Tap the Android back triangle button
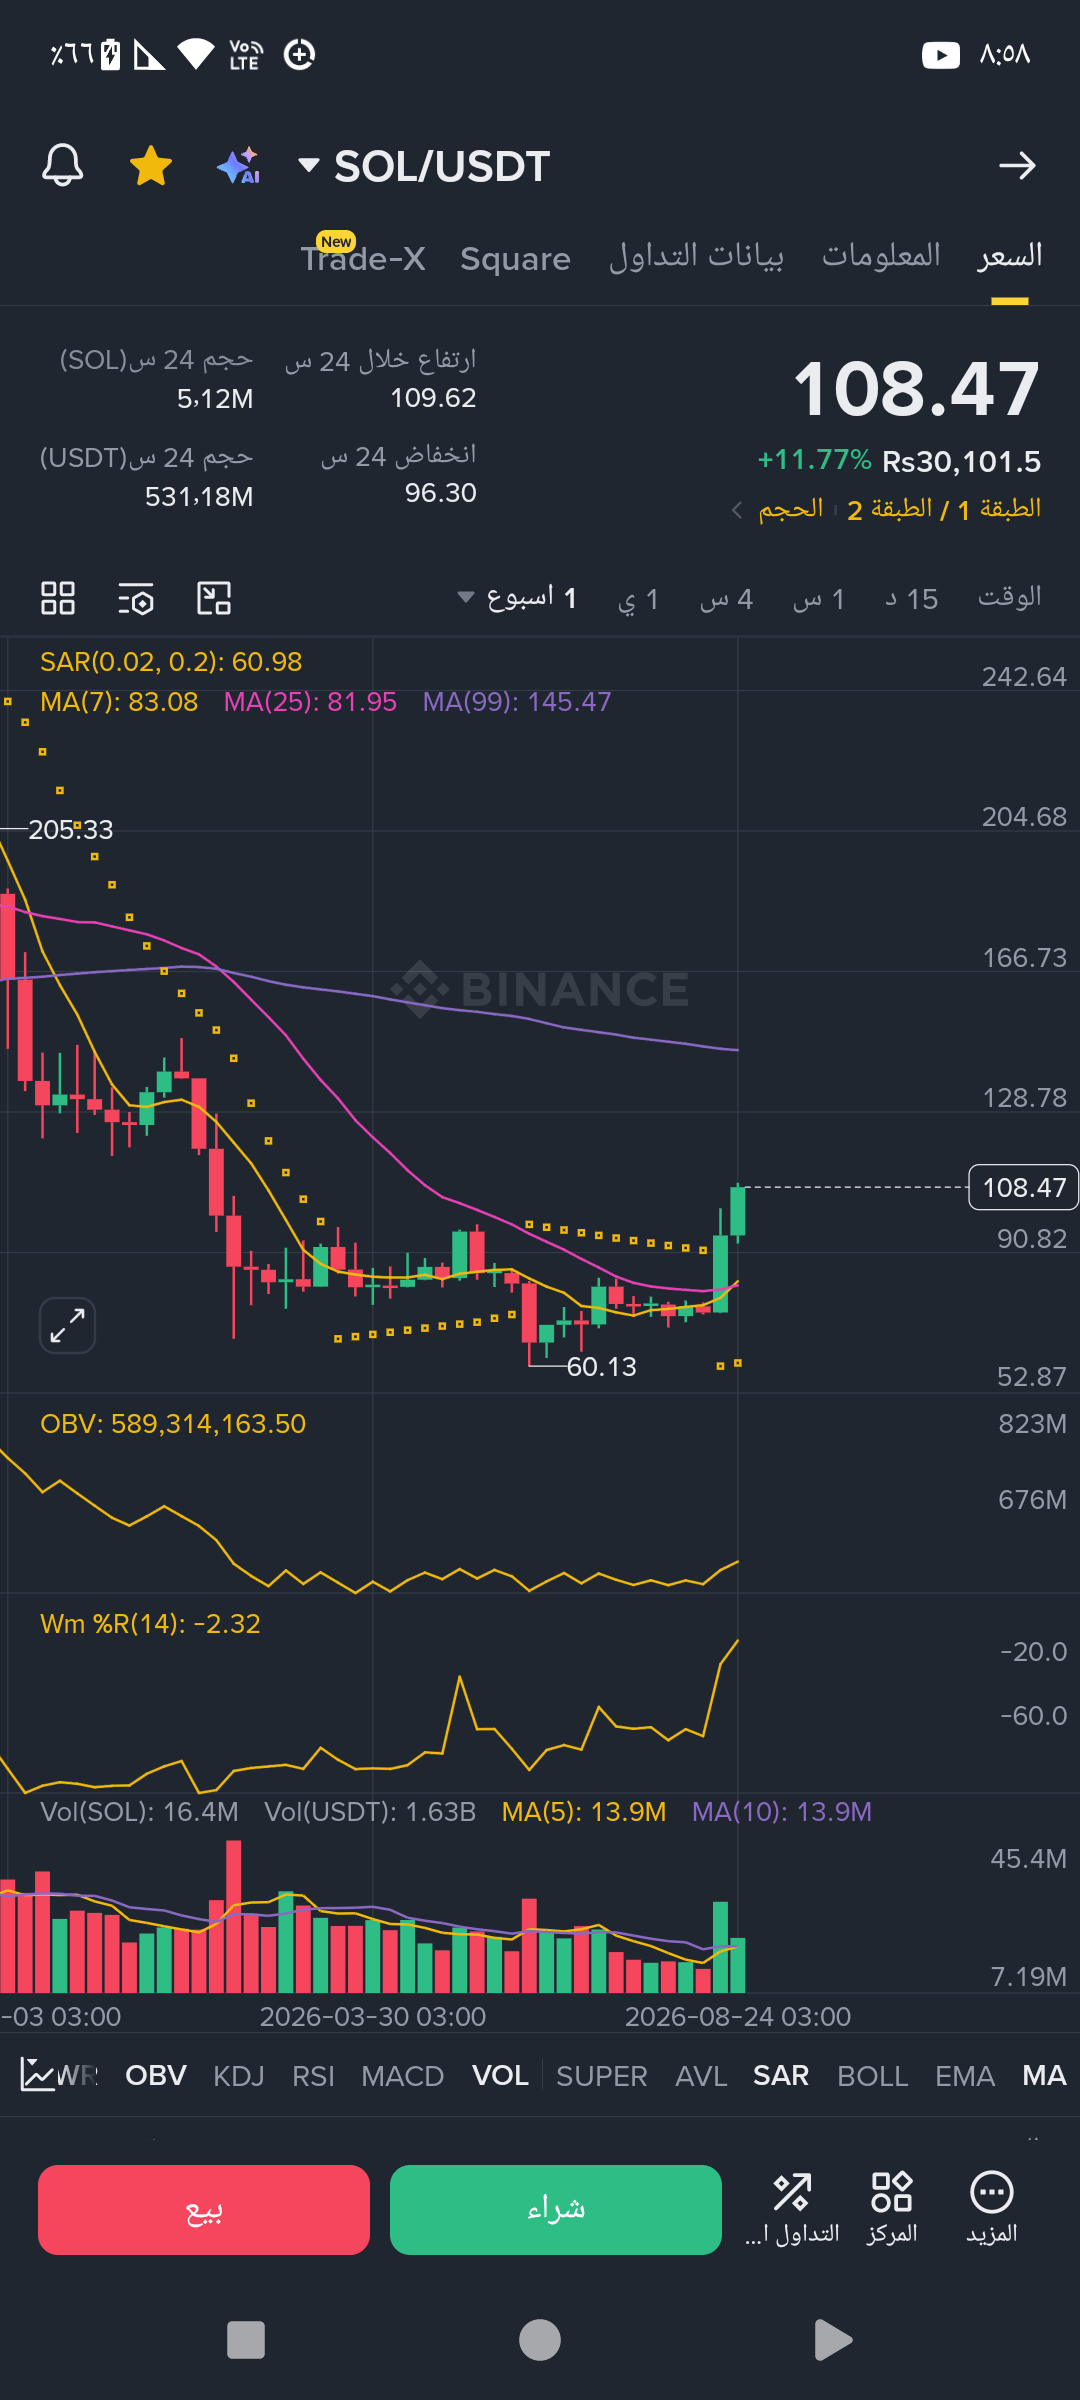The width and height of the screenshot is (1080, 2400). [833, 2340]
